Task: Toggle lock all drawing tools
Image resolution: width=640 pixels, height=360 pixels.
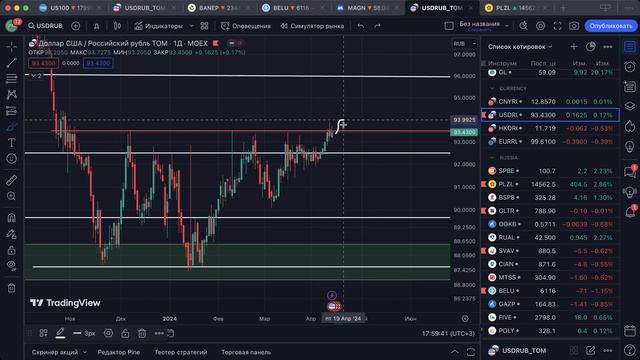Action: 11,250
